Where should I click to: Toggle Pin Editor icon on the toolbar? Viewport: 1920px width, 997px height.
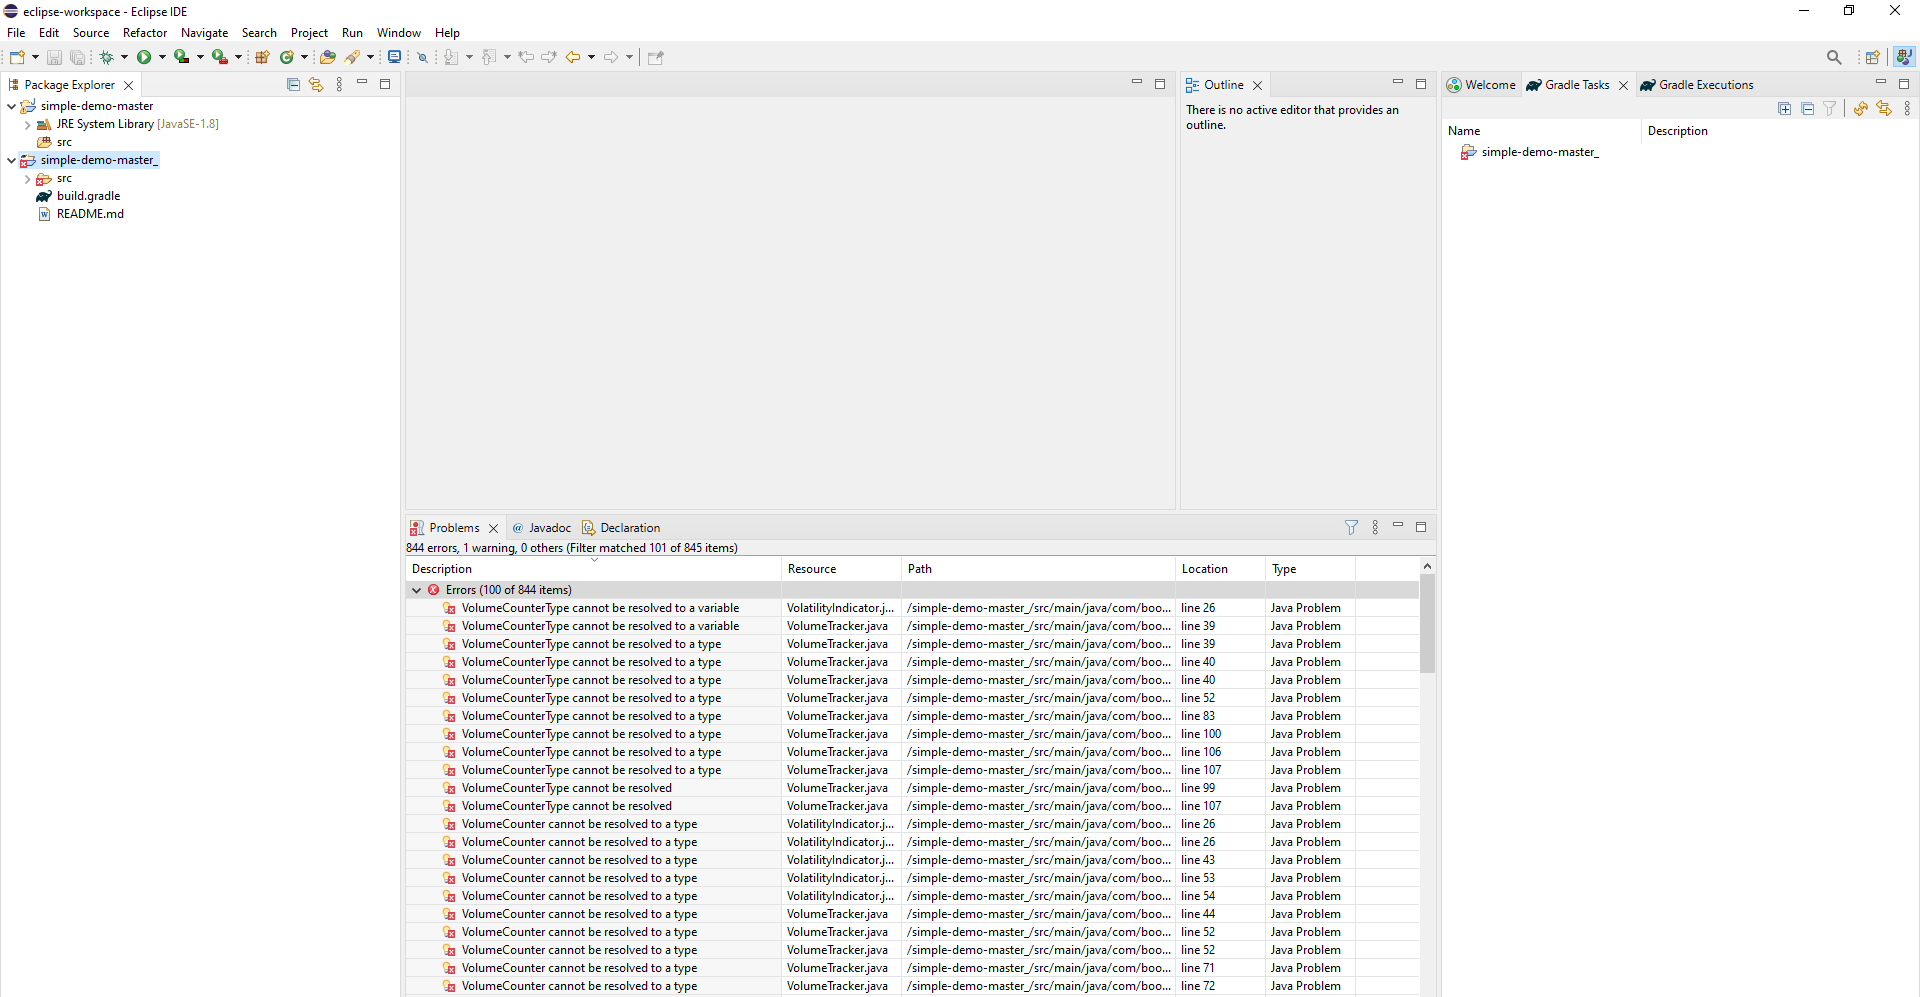656,57
